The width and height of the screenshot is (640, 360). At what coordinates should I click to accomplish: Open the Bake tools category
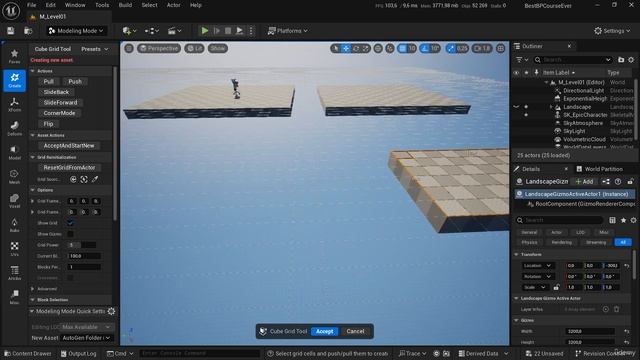pos(14,225)
